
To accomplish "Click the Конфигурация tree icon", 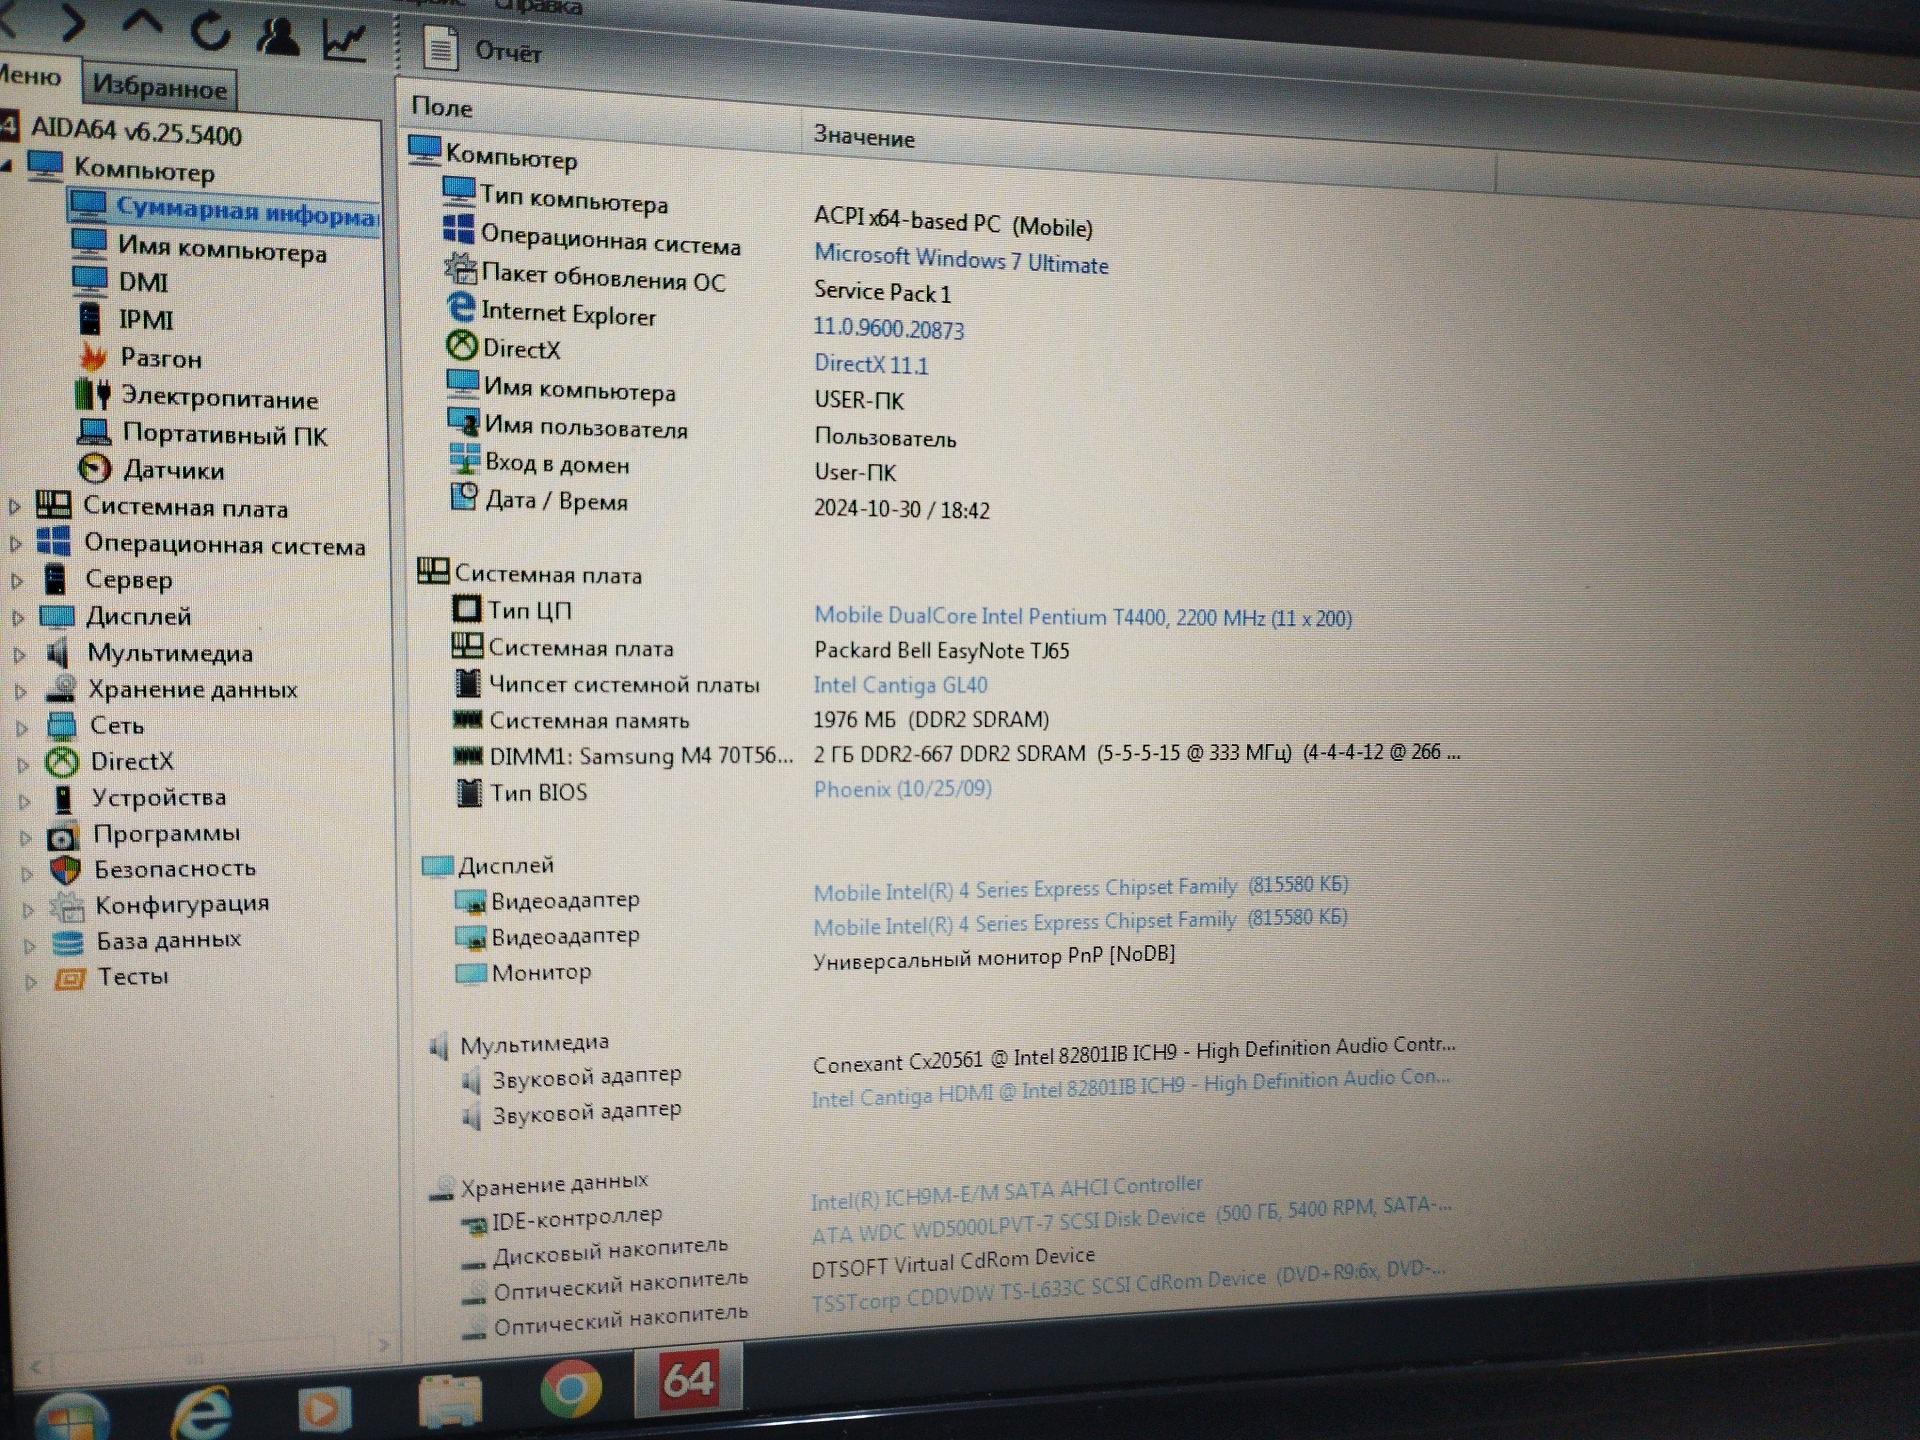I will pos(67,907).
